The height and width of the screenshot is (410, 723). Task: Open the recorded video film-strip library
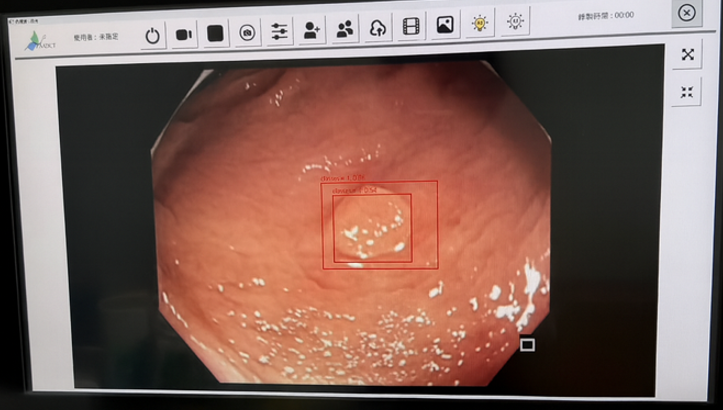(x=412, y=26)
